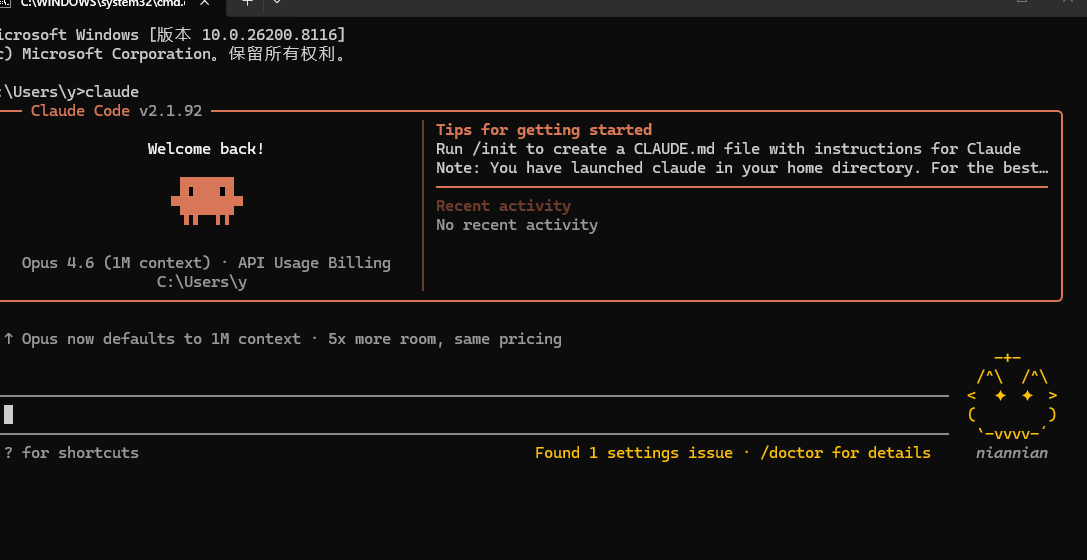Click the cmd icon on the tab
This screenshot has width=1087, height=560.
4,3
